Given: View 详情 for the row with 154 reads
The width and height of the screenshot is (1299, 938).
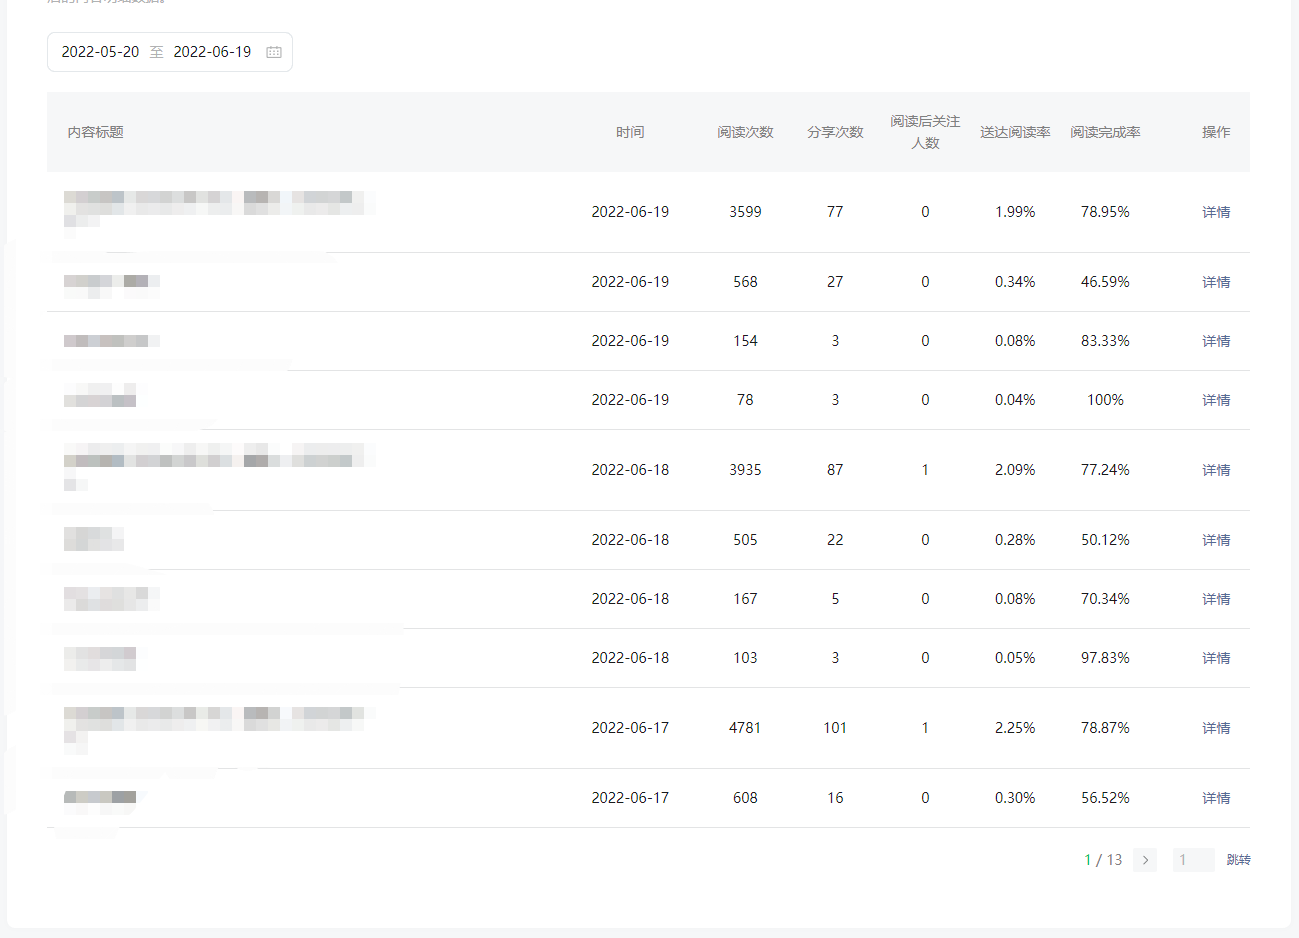Looking at the screenshot, I should tap(1216, 341).
